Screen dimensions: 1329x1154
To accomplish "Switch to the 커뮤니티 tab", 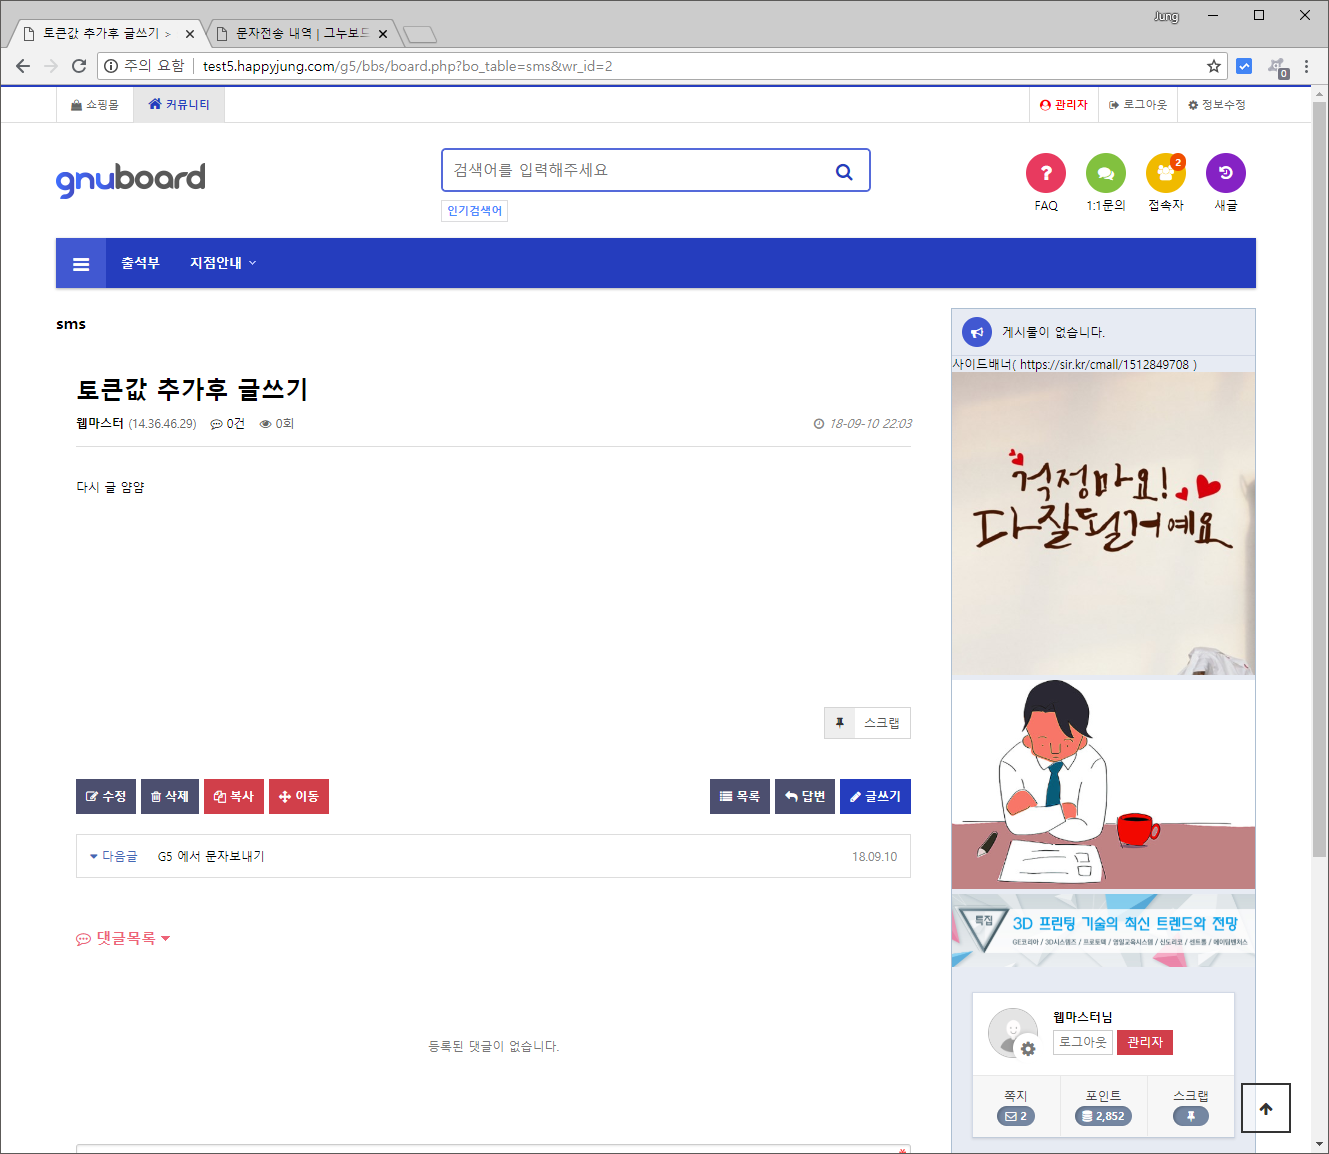I will 178,104.
